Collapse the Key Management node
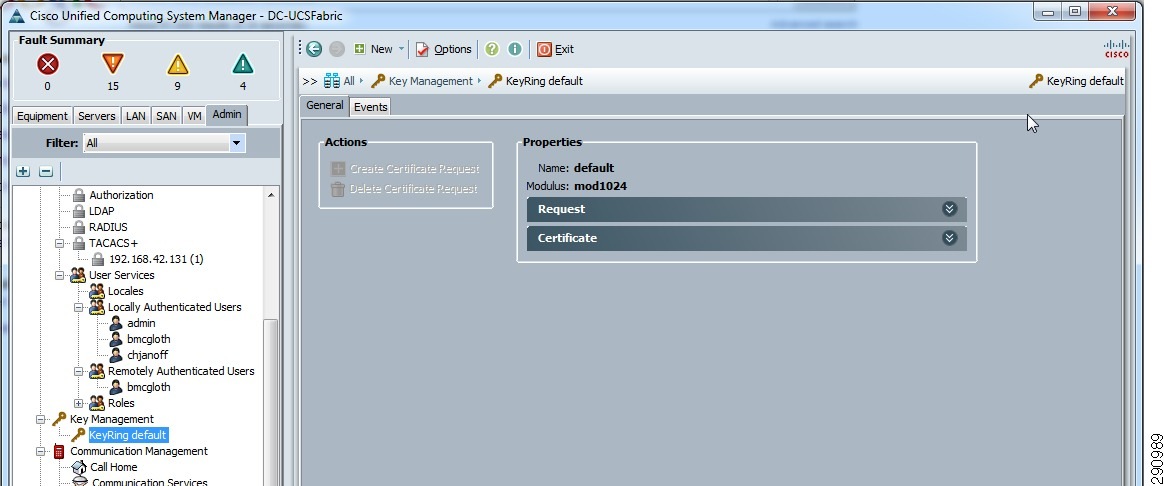The height and width of the screenshot is (486, 1164). (41, 419)
